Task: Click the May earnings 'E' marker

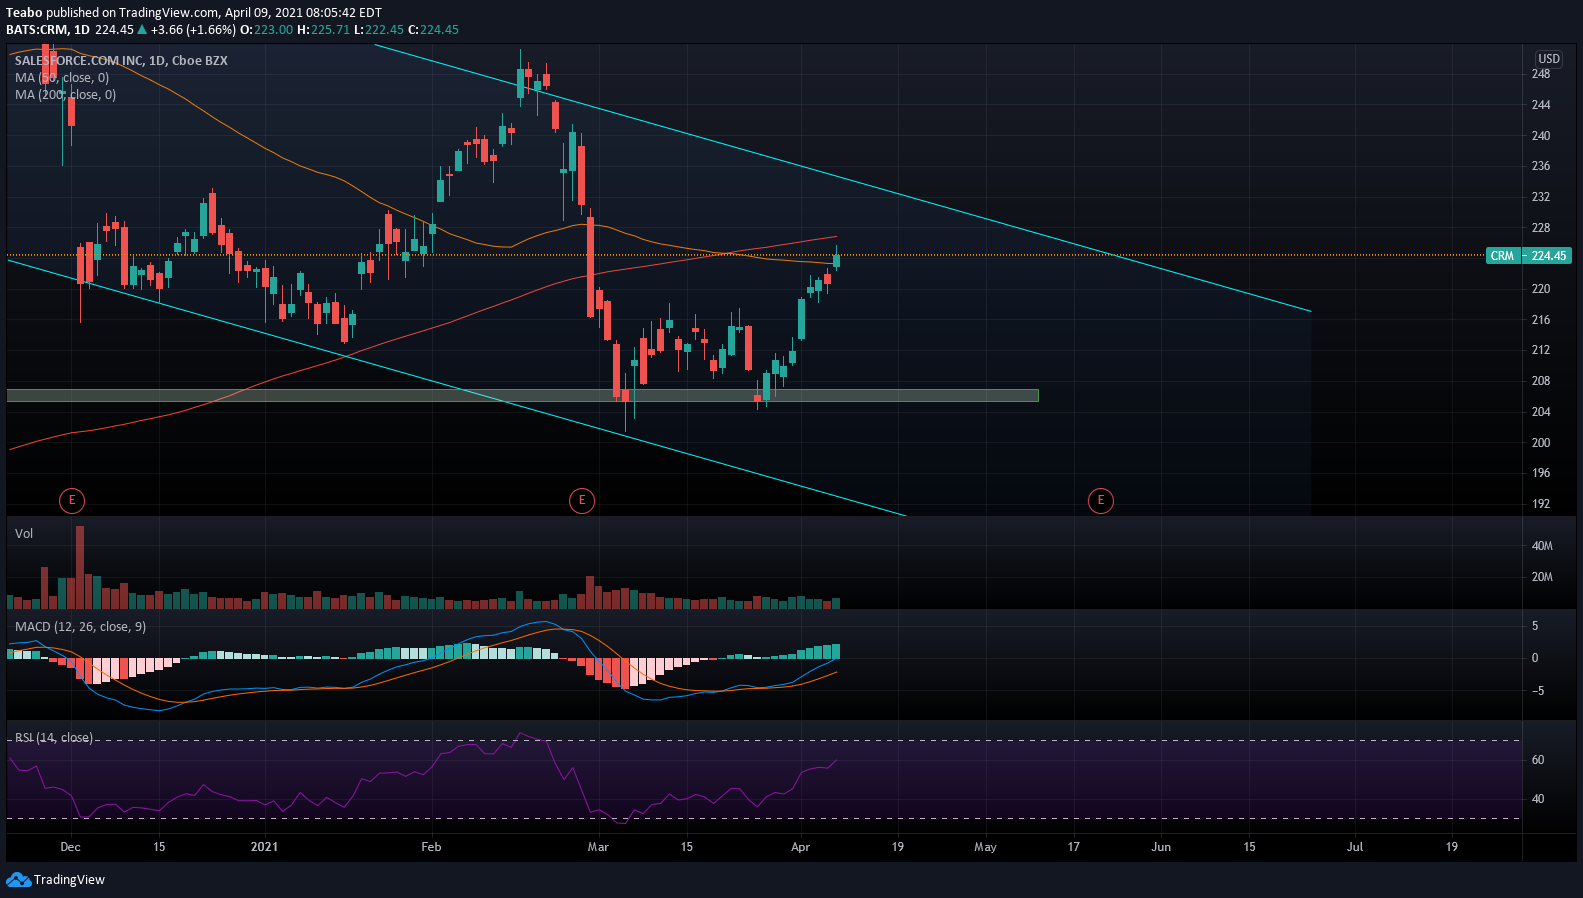Action: tap(1100, 500)
